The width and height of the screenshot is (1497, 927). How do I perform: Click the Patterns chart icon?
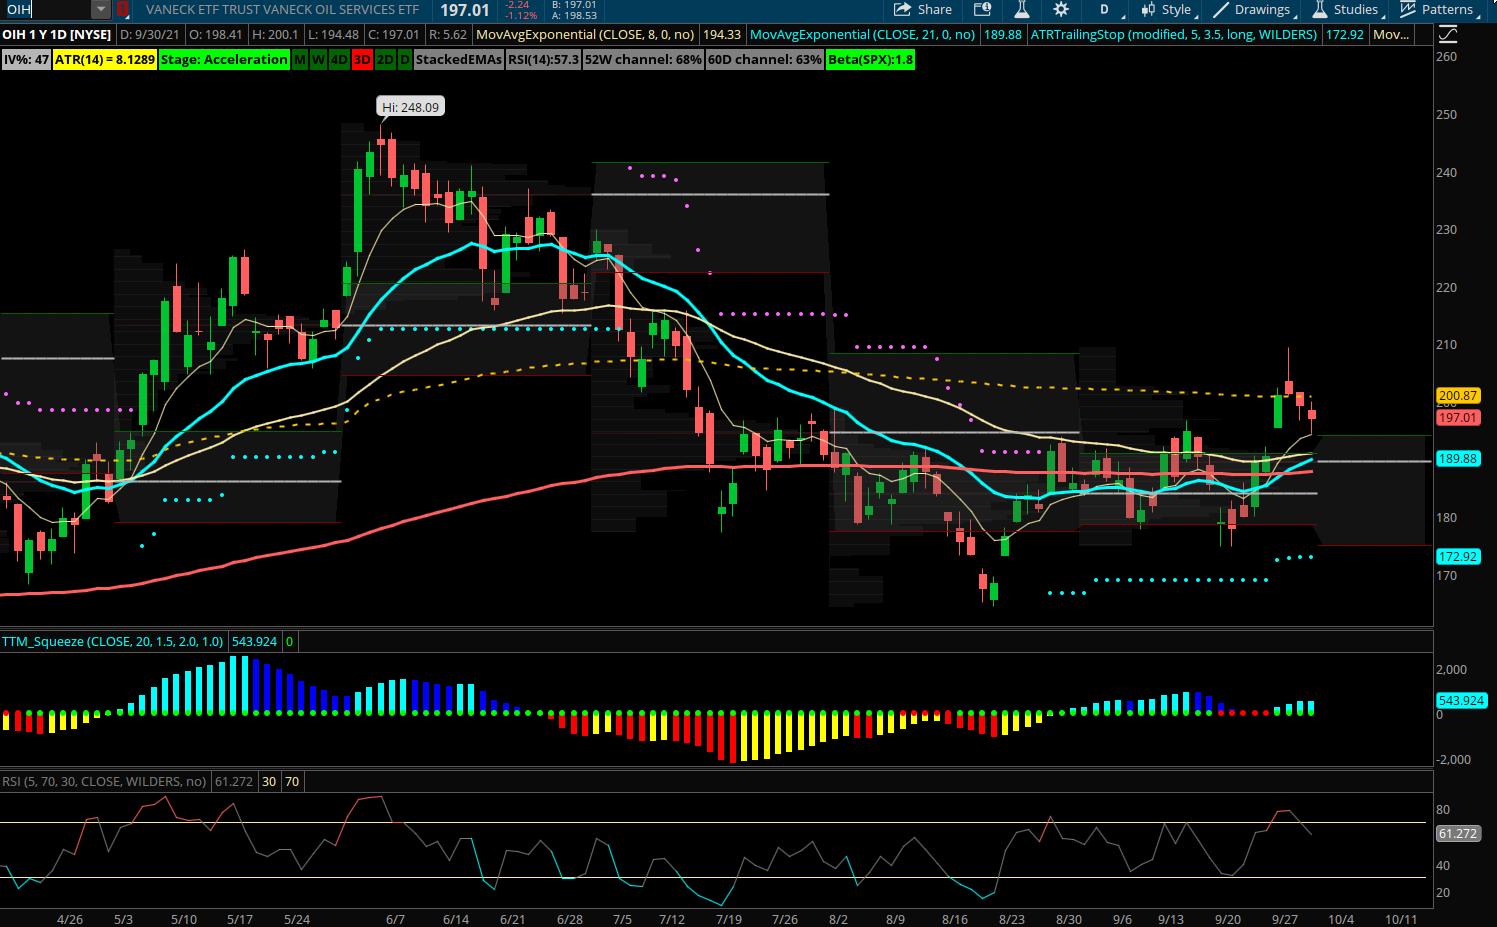pyautogui.click(x=1408, y=10)
